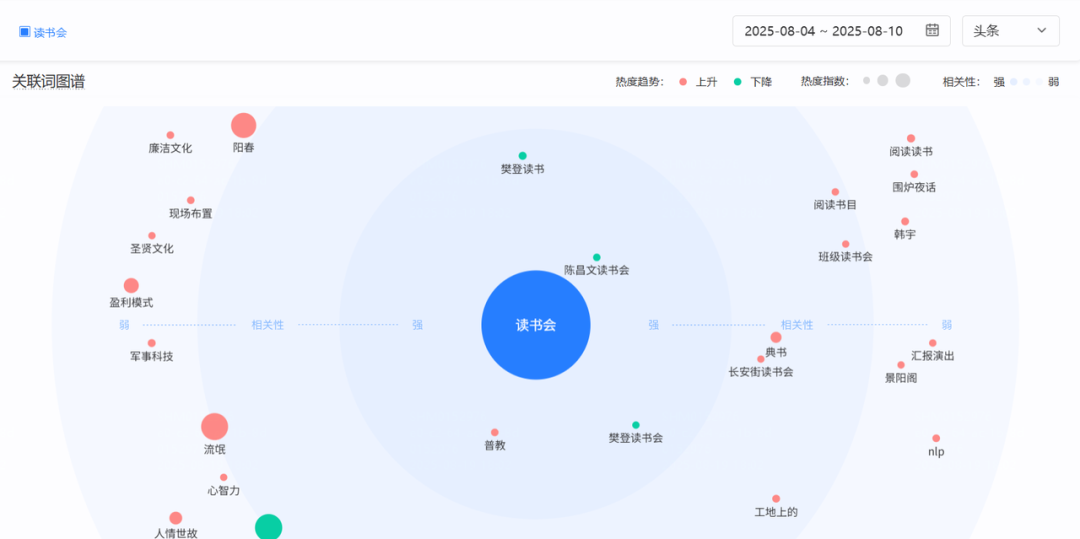
Task: Click the 阳春 label text
Action: [243, 147]
